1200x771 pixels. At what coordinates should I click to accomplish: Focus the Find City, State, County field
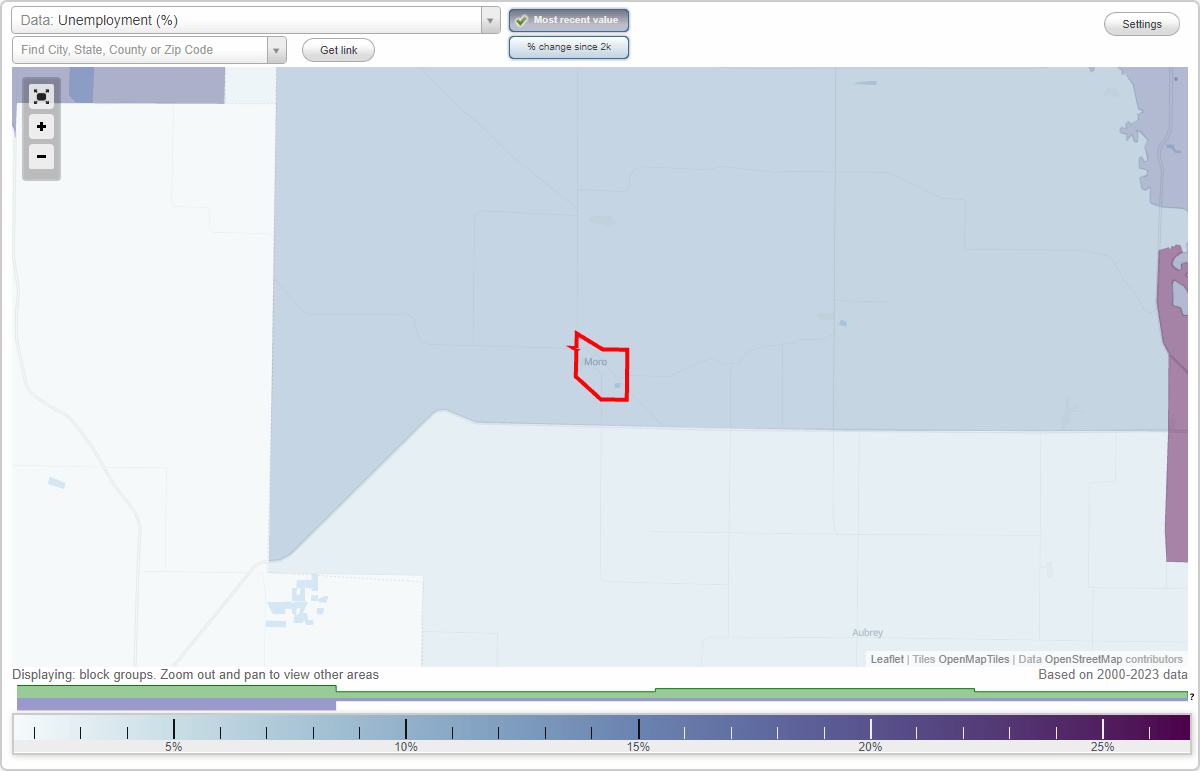[x=139, y=50]
